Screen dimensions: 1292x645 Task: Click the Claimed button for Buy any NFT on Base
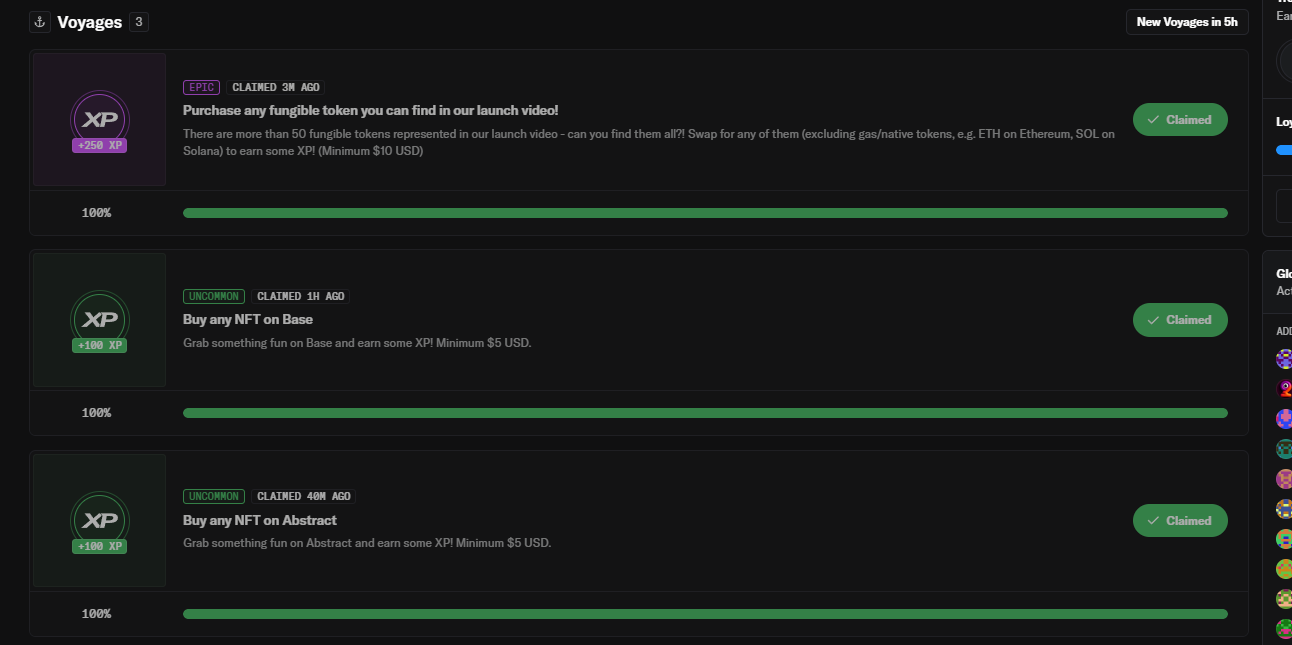(x=1180, y=320)
